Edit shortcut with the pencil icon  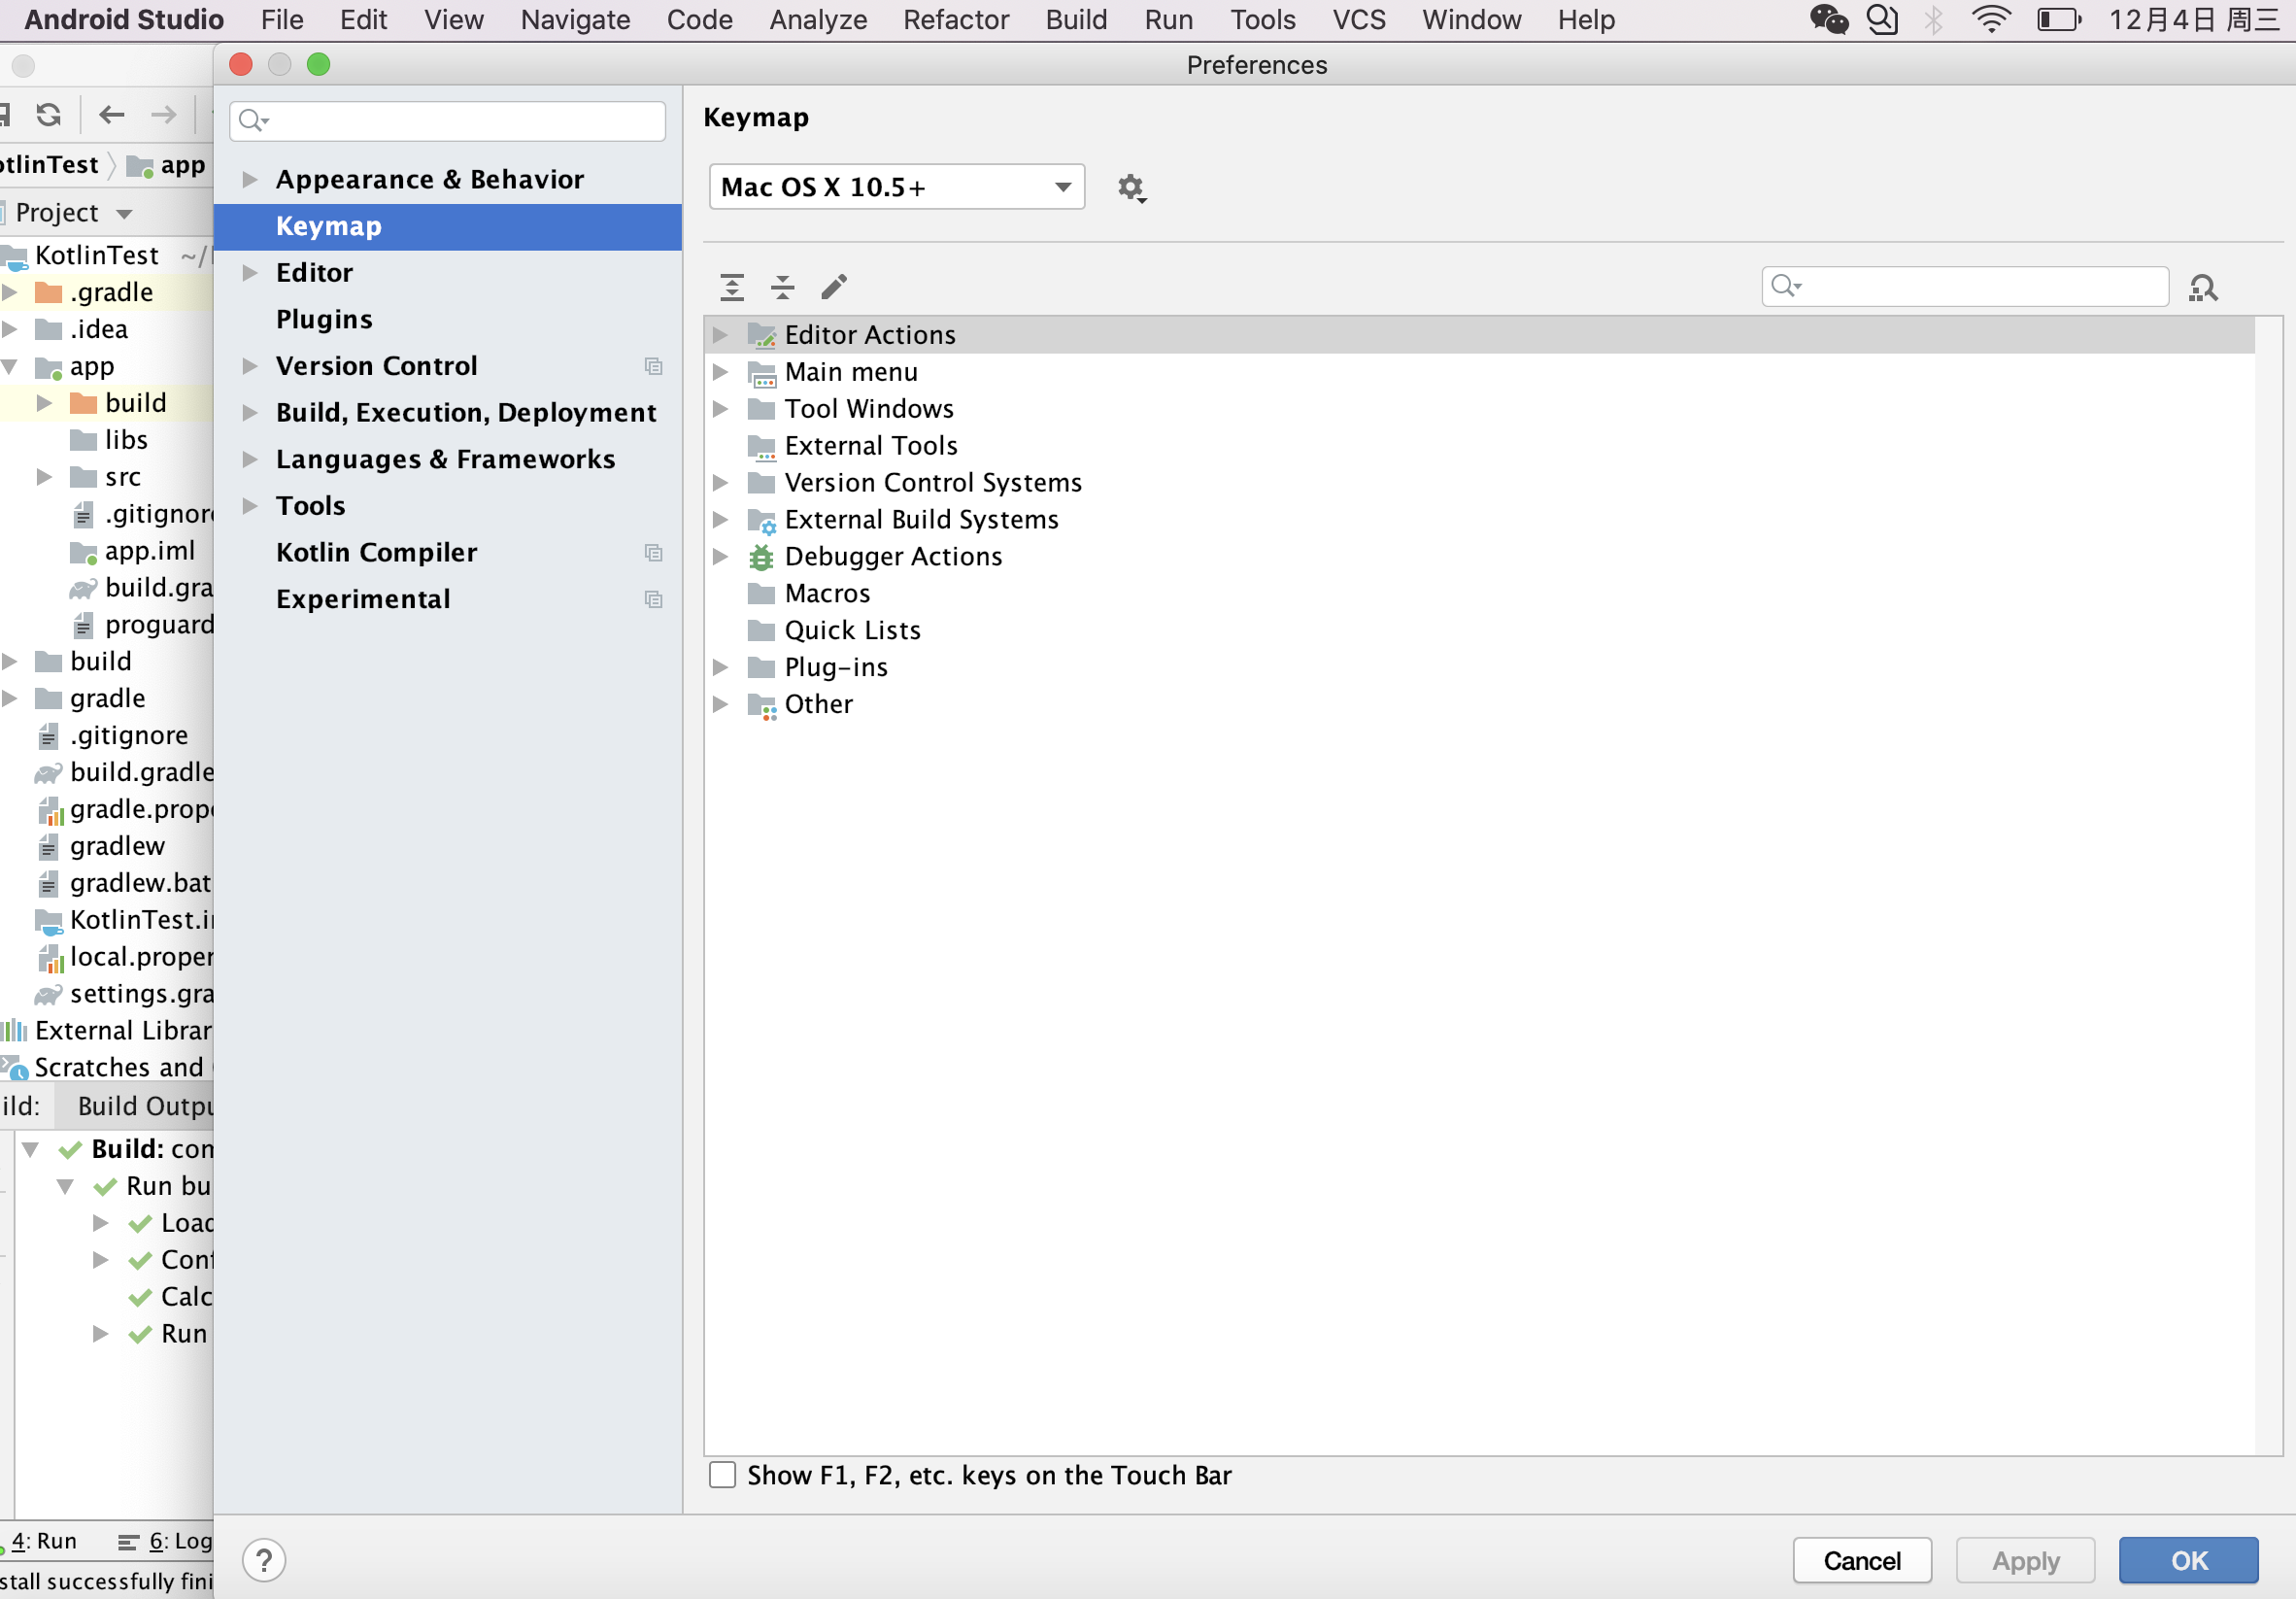tap(834, 287)
